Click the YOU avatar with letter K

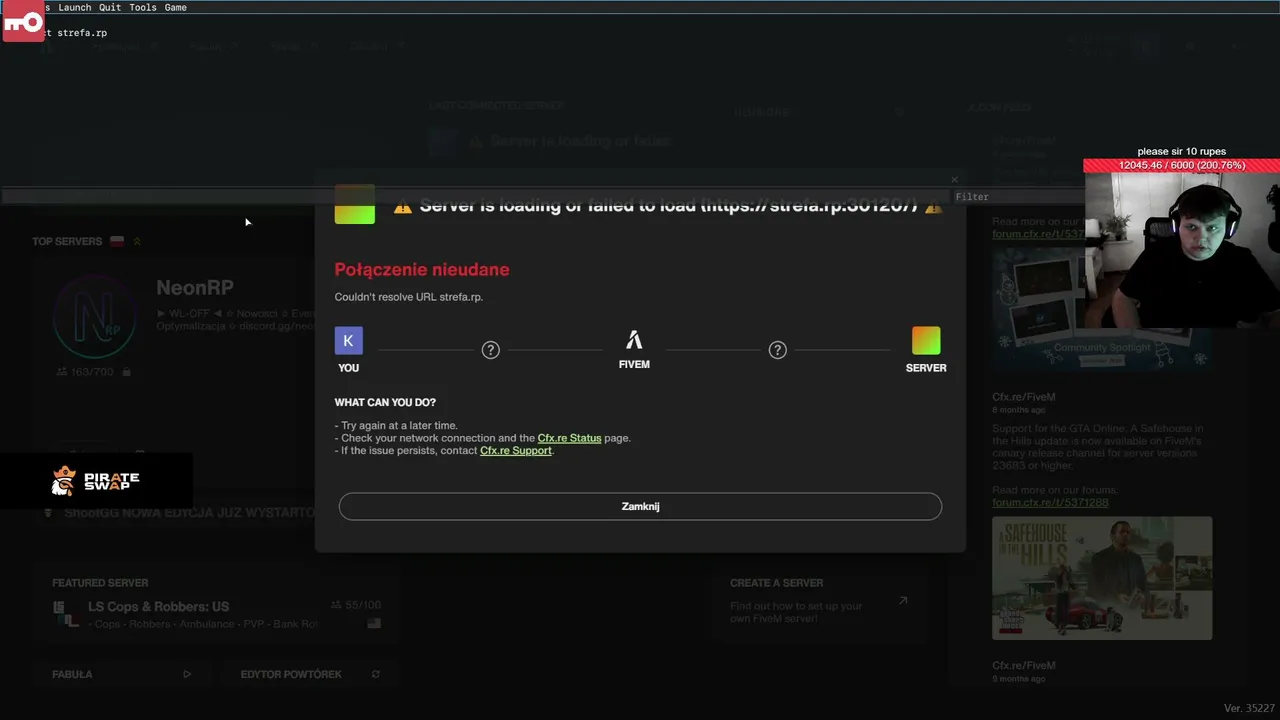(348, 341)
